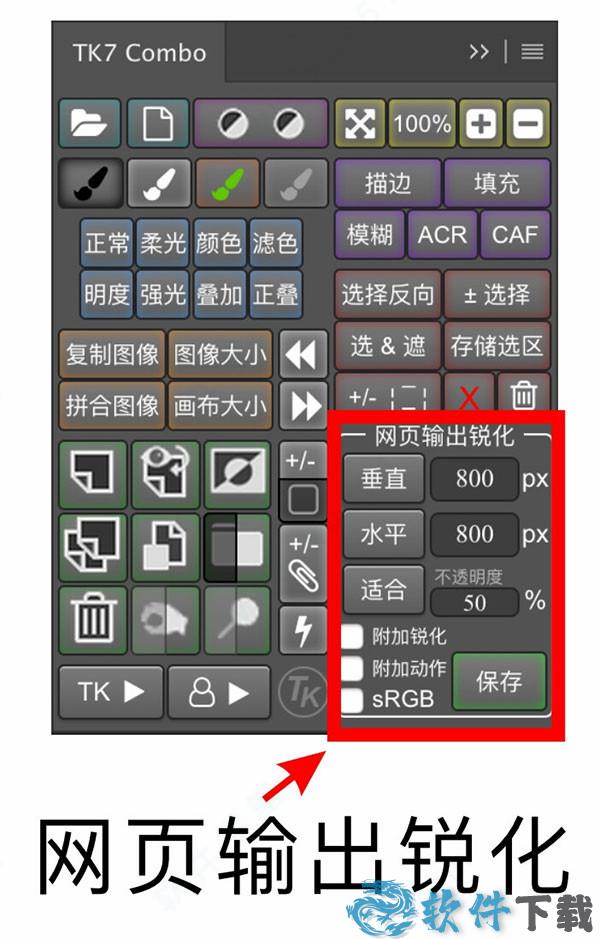The image size is (600, 939).
Task: Select the TK7 Combo tab
Action: click(x=140, y=53)
